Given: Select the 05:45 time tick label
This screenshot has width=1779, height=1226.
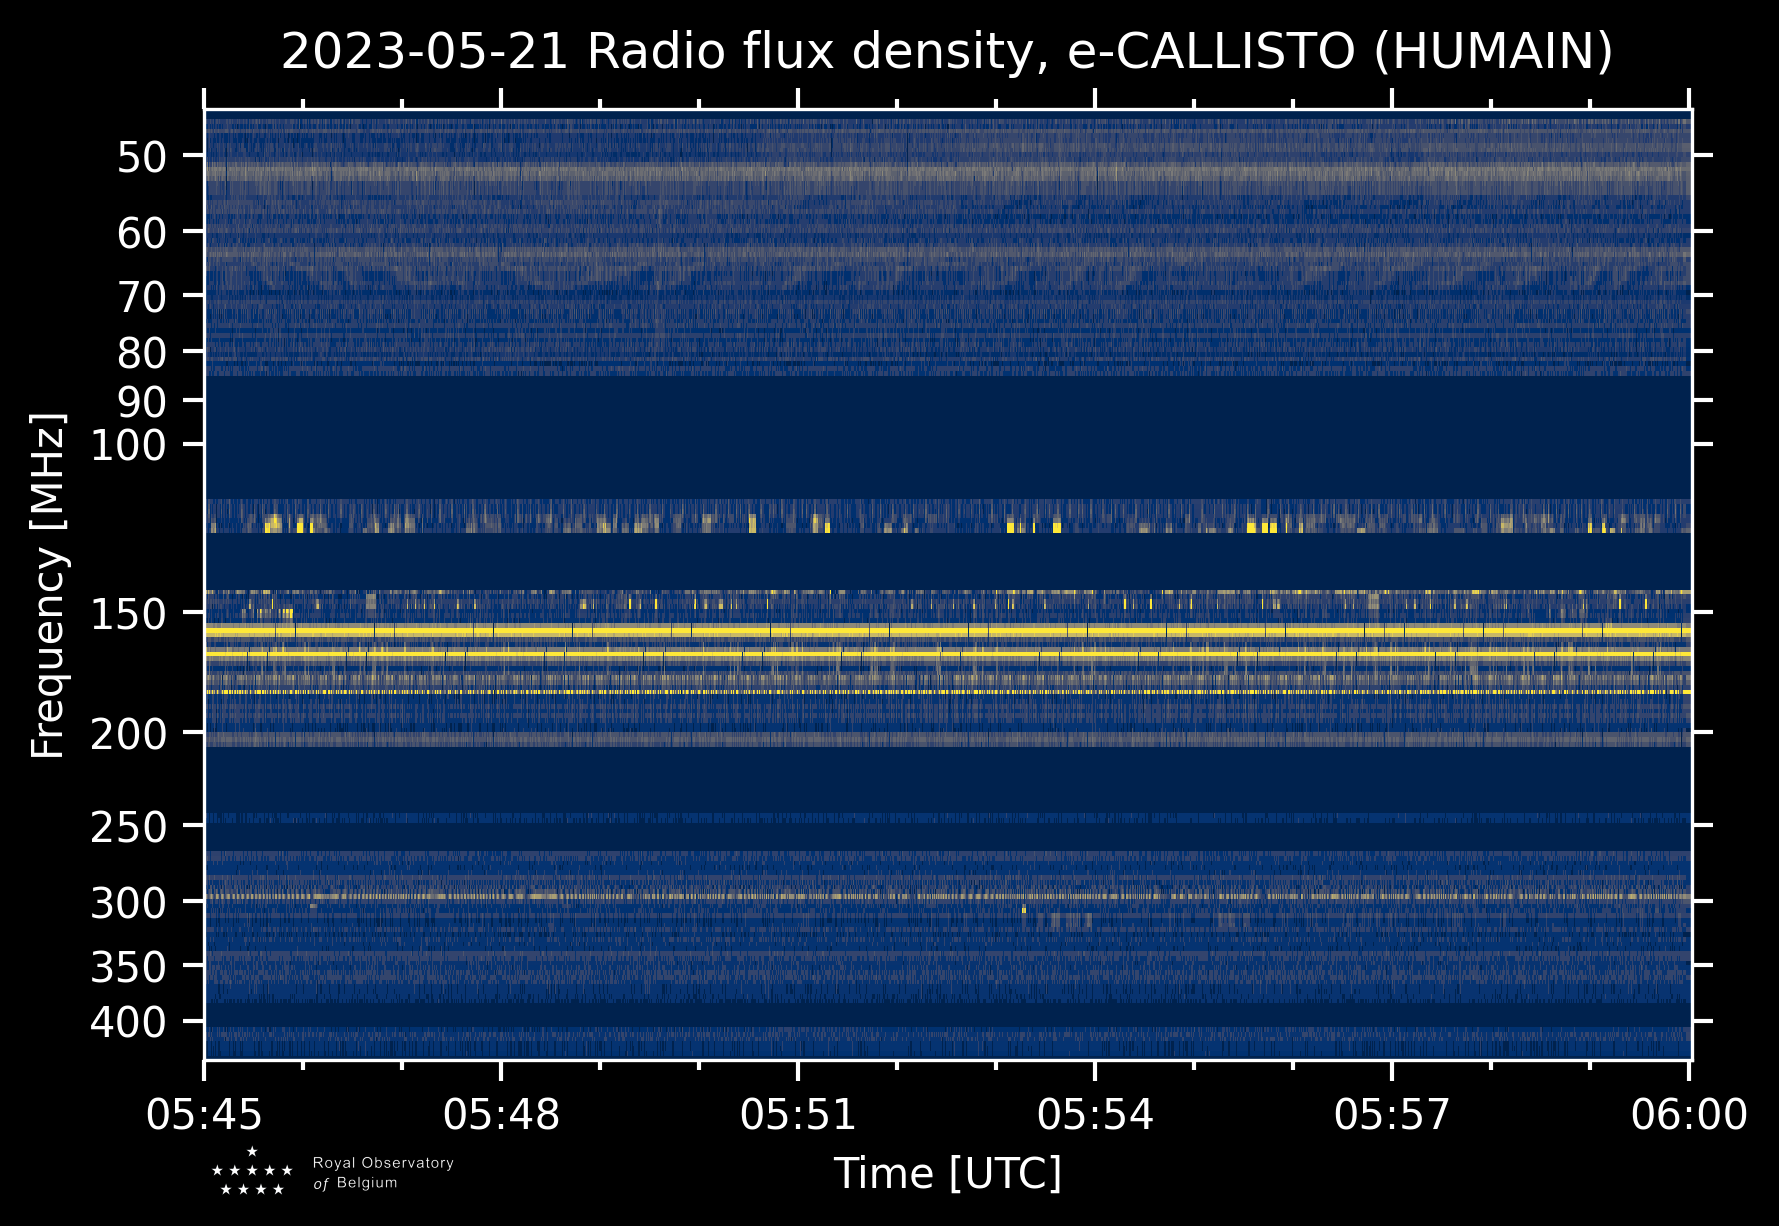Looking at the screenshot, I should 205,1114.
